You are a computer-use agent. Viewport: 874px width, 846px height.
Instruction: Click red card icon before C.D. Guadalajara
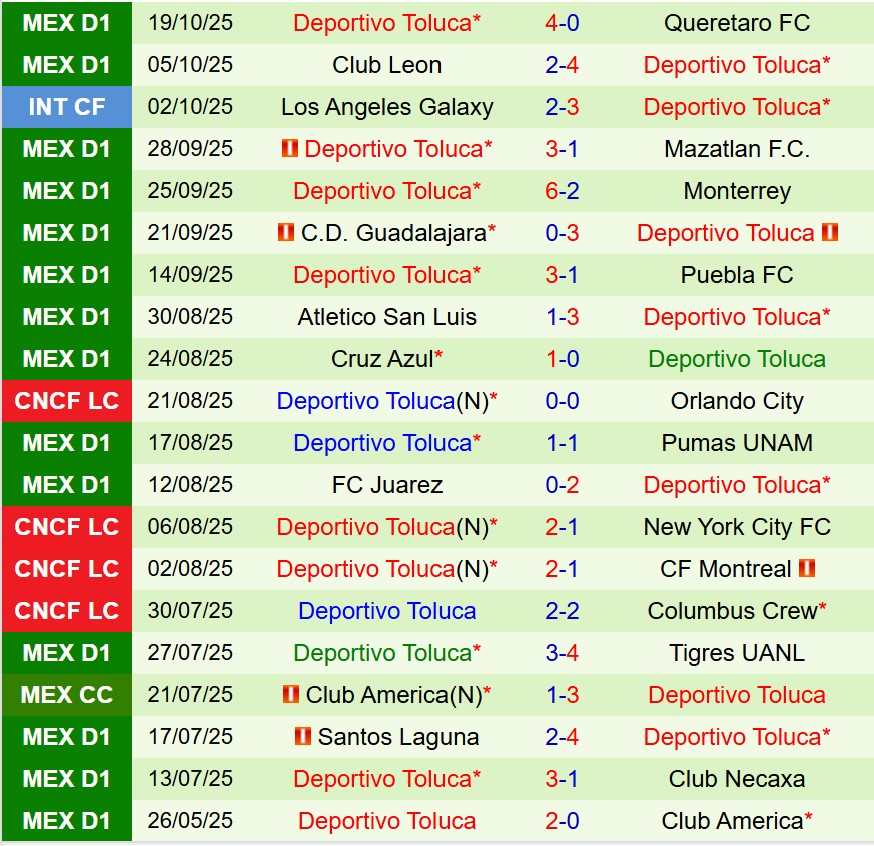click(x=286, y=233)
